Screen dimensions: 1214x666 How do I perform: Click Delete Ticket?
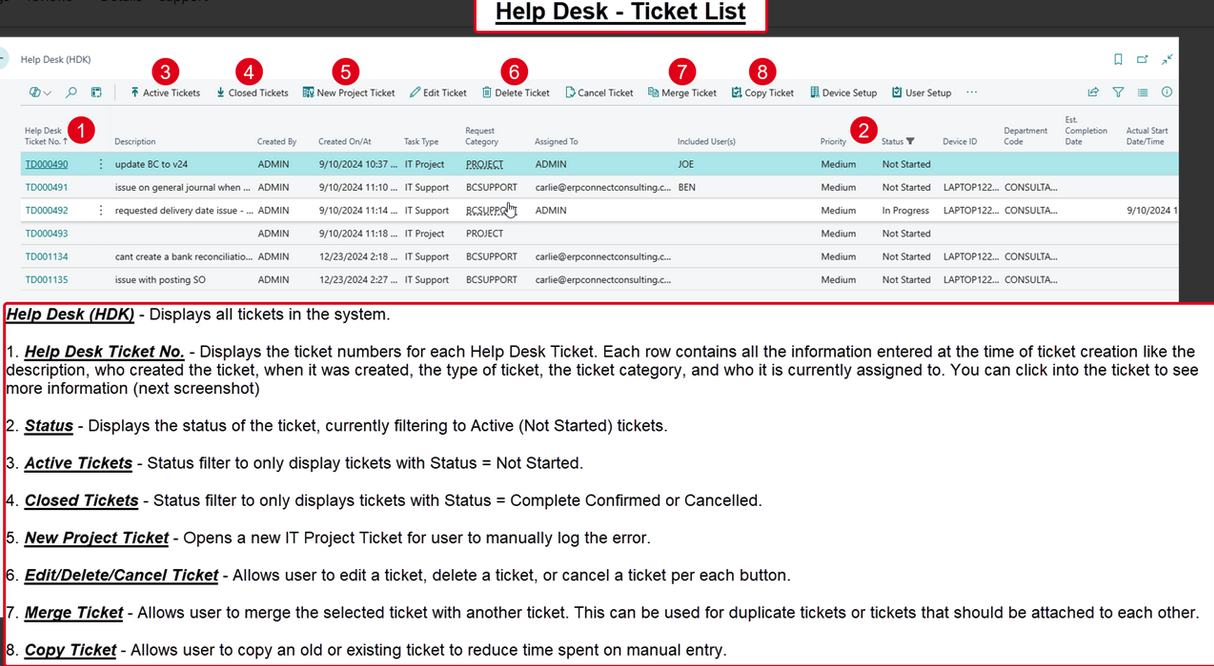(516, 92)
